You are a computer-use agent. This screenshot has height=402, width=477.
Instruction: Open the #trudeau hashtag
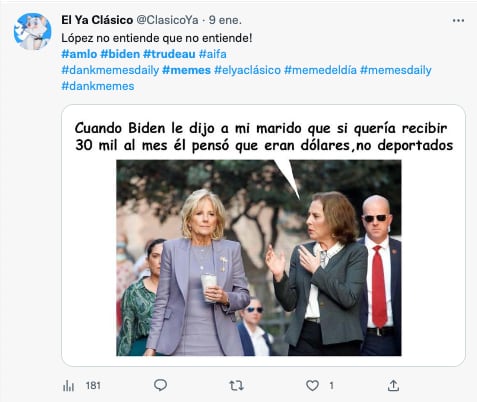click(169, 54)
